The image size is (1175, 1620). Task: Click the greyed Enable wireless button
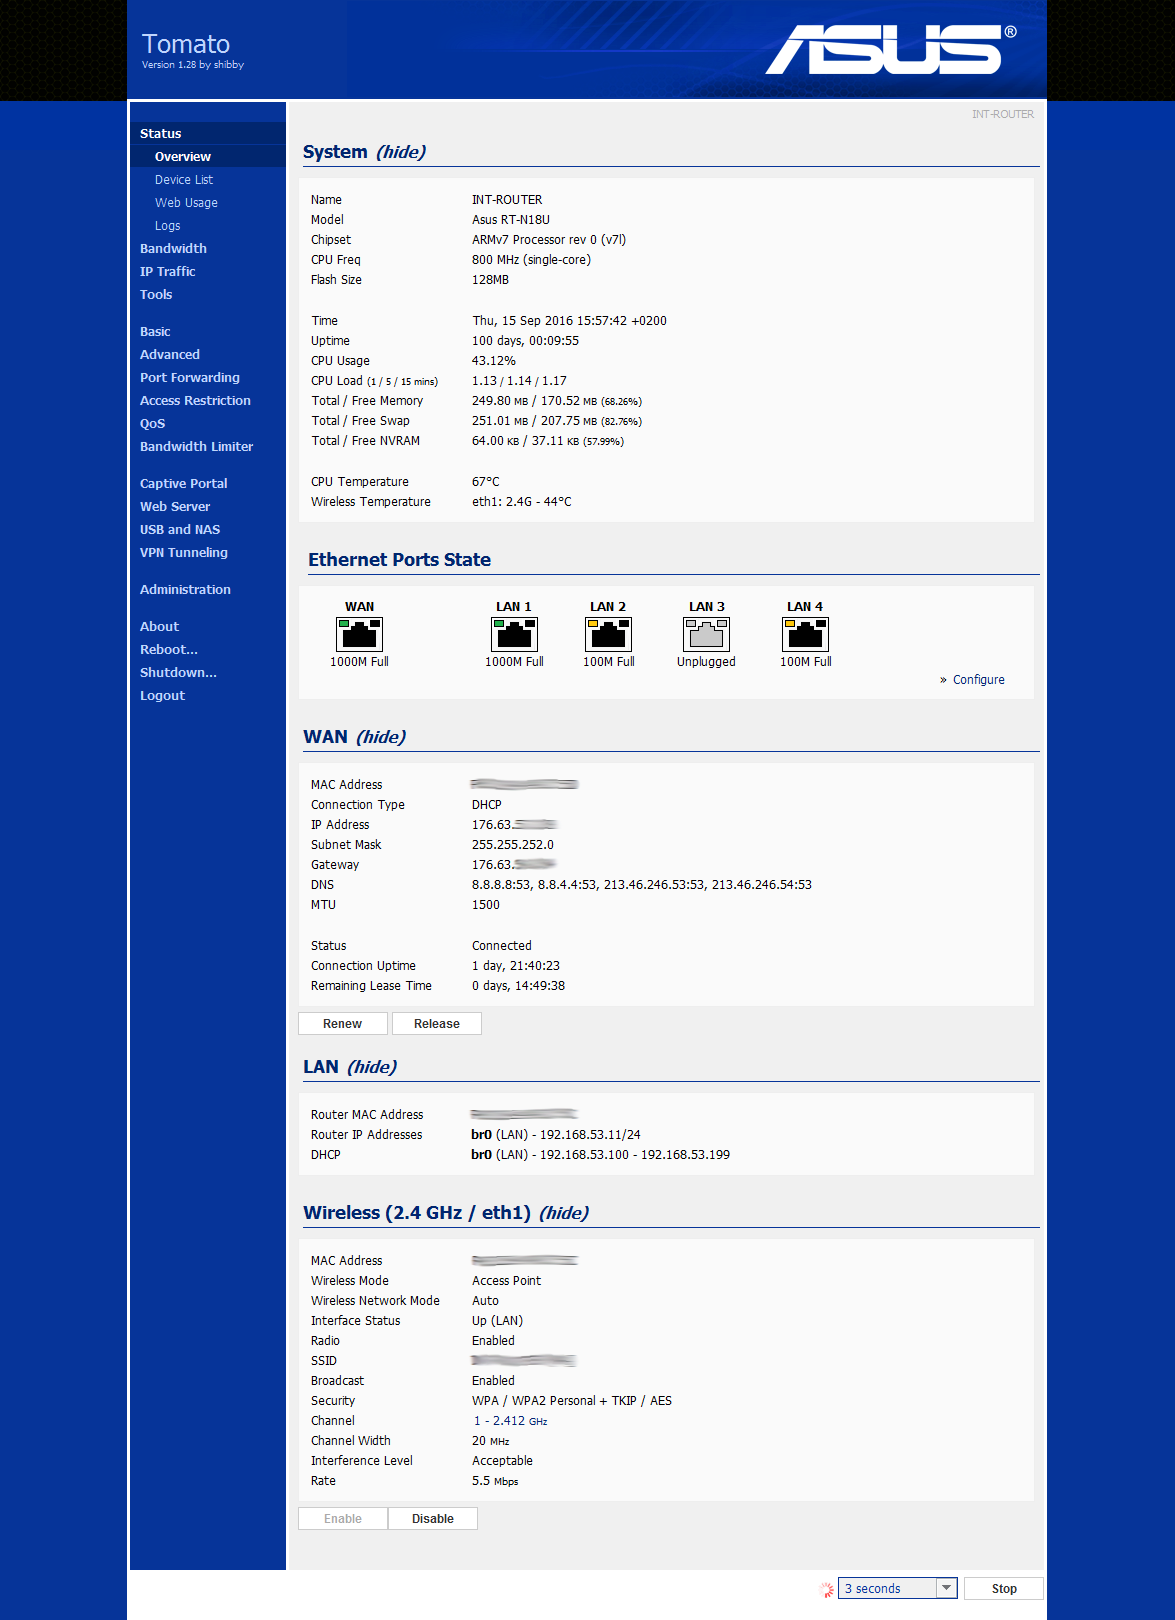[343, 1519]
